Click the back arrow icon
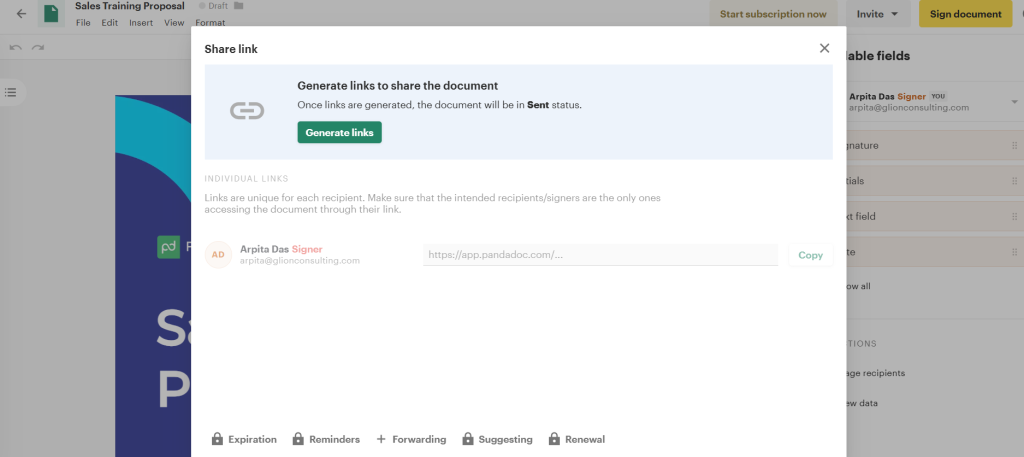 tap(21, 14)
